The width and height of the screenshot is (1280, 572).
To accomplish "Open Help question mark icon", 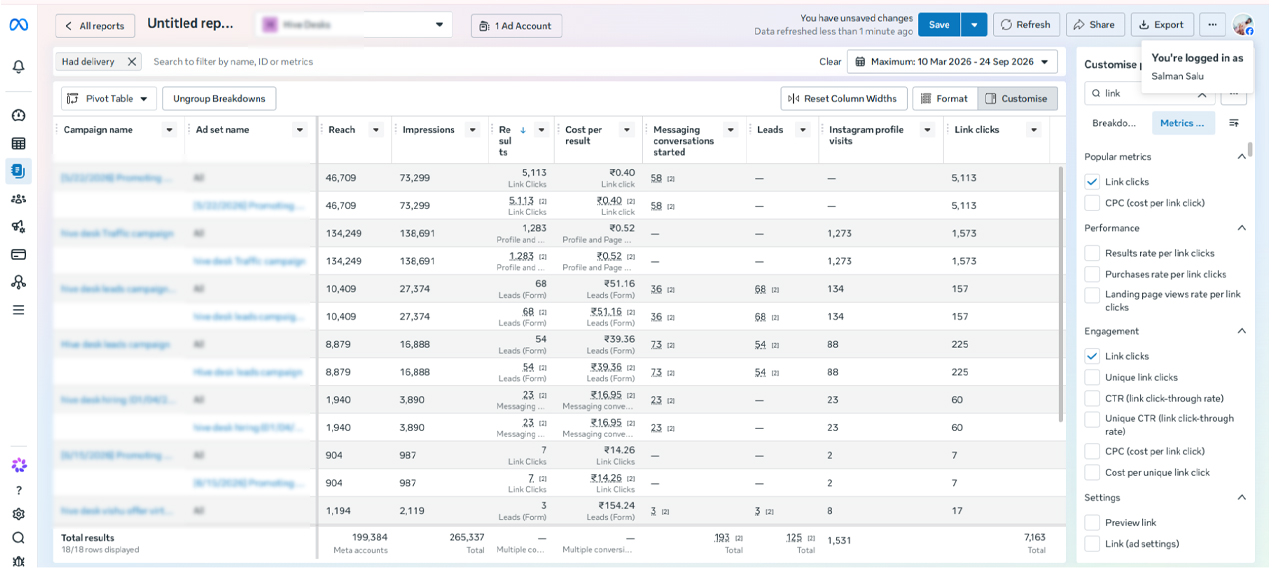I will [x=18, y=490].
